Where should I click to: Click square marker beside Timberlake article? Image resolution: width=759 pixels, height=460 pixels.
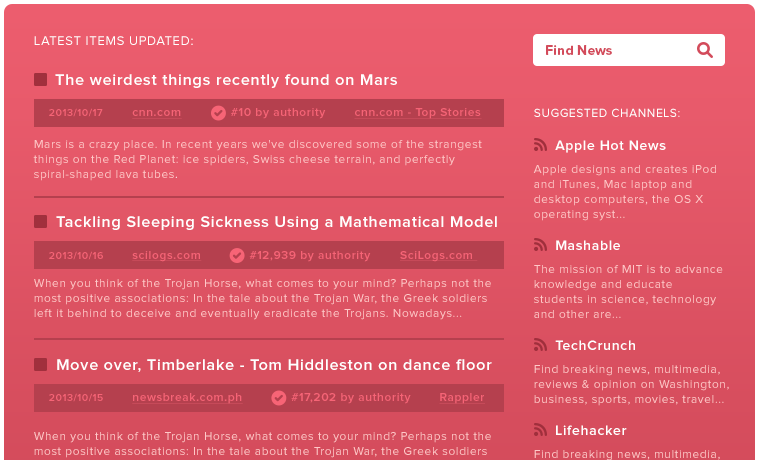click(41, 365)
